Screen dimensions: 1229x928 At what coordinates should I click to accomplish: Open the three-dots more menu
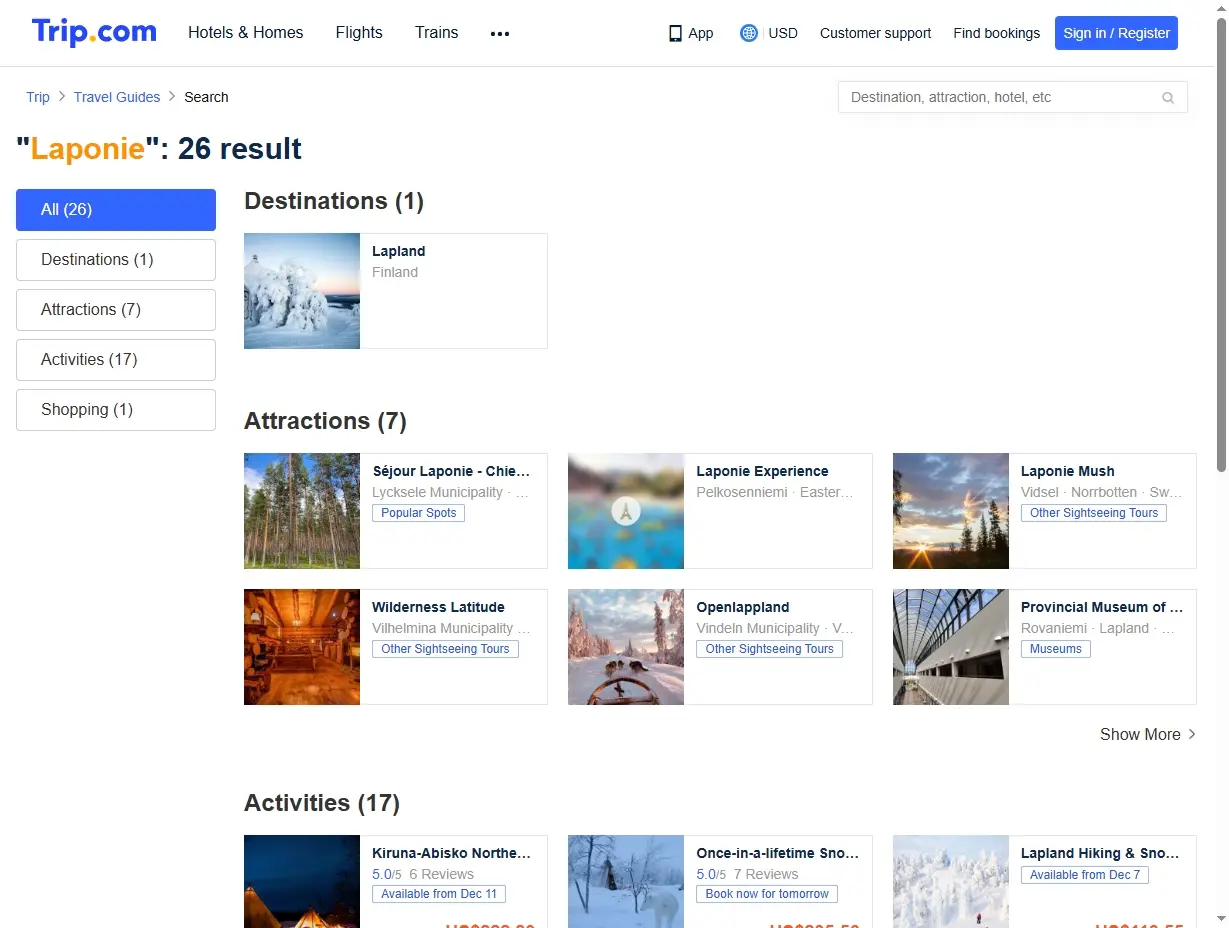pyautogui.click(x=500, y=33)
